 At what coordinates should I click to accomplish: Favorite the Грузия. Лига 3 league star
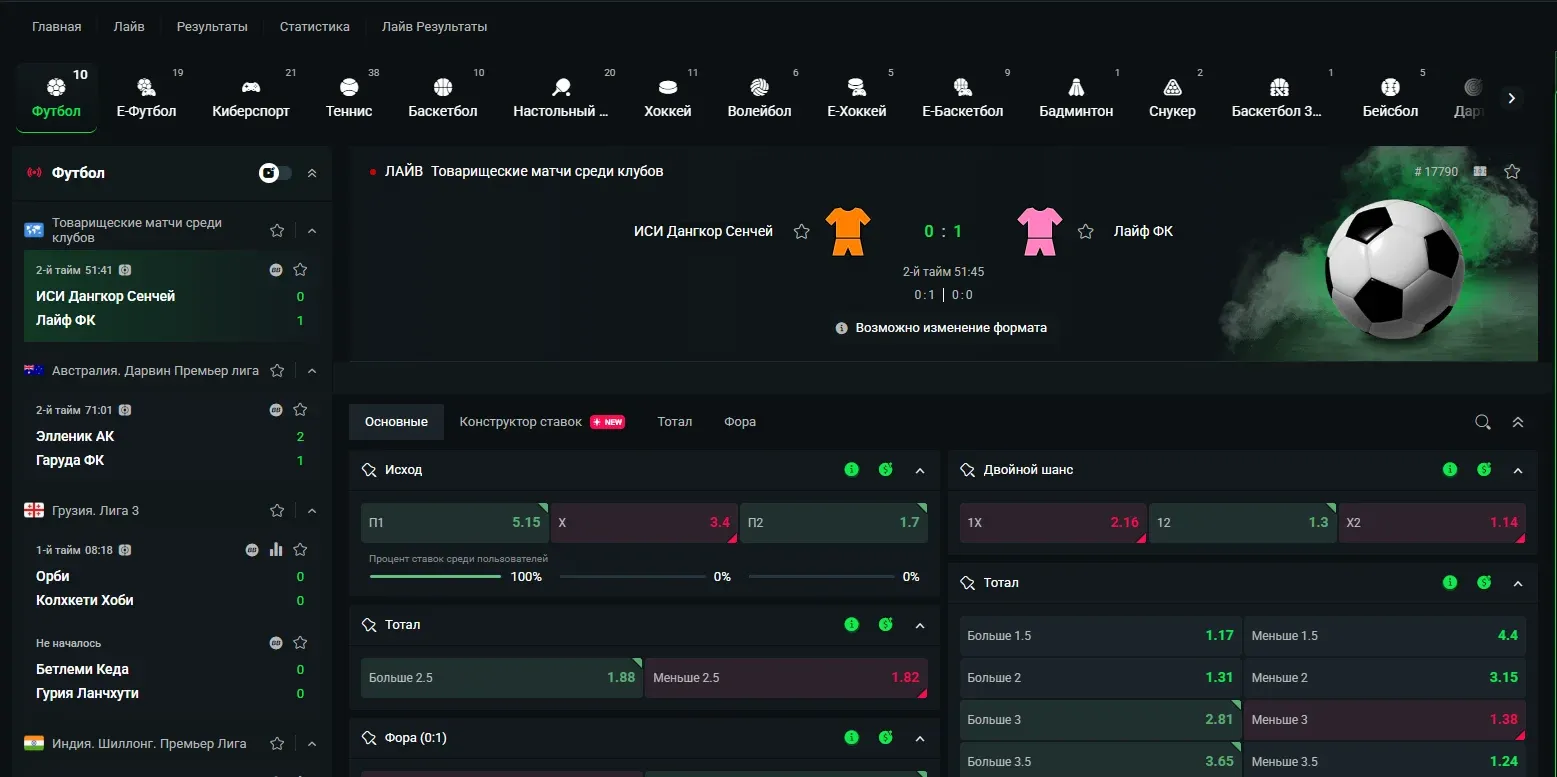click(x=277, y=511)
